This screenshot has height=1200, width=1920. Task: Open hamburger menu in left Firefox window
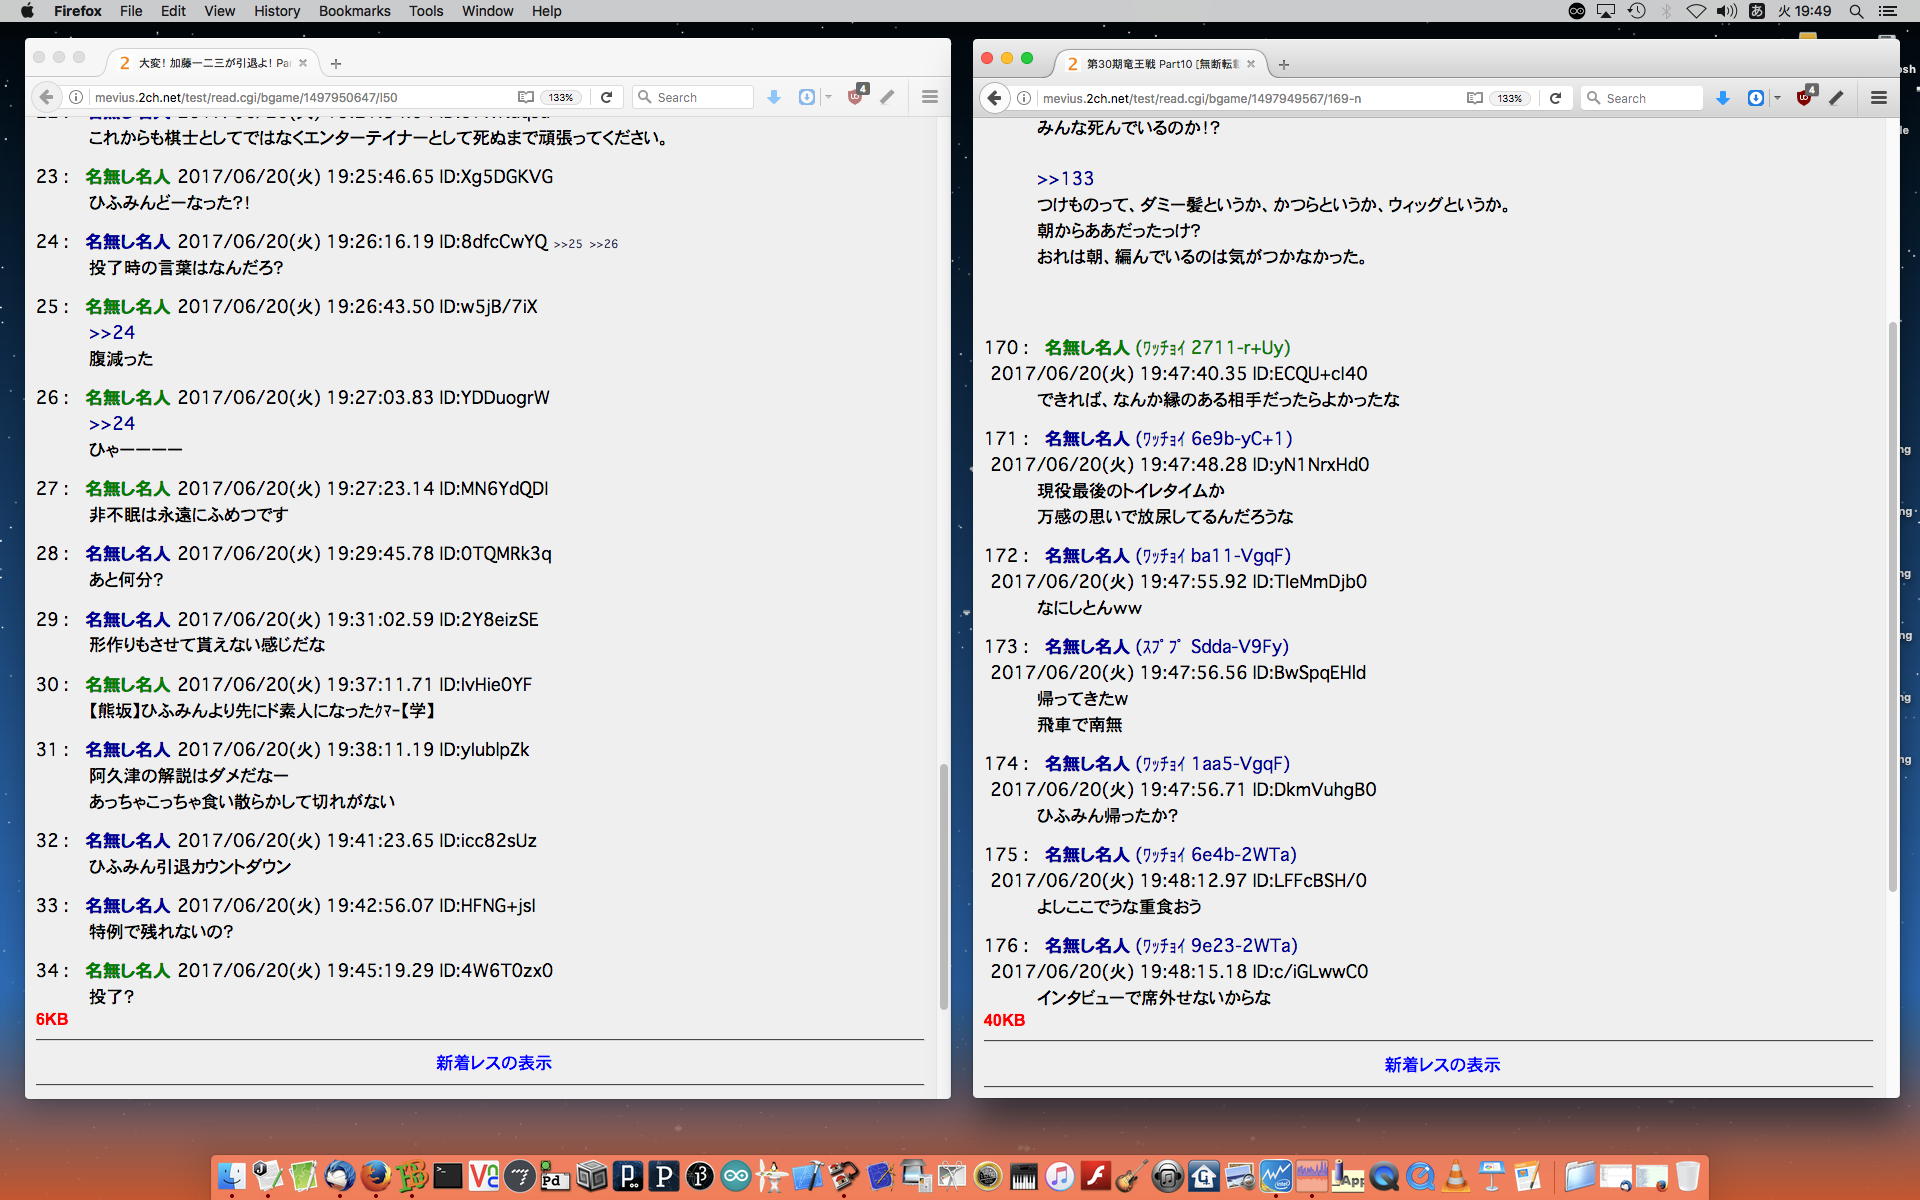point(929,97)
